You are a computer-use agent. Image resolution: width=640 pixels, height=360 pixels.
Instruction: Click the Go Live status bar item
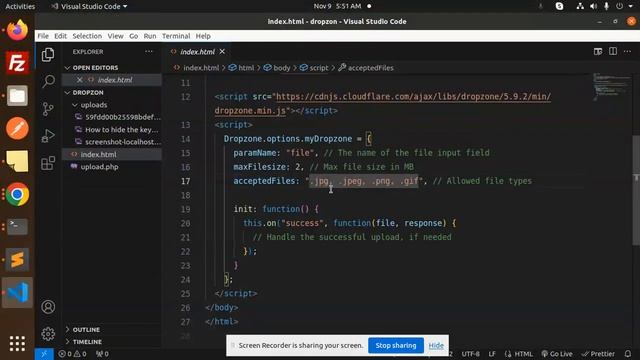click(x=557, y=354)
